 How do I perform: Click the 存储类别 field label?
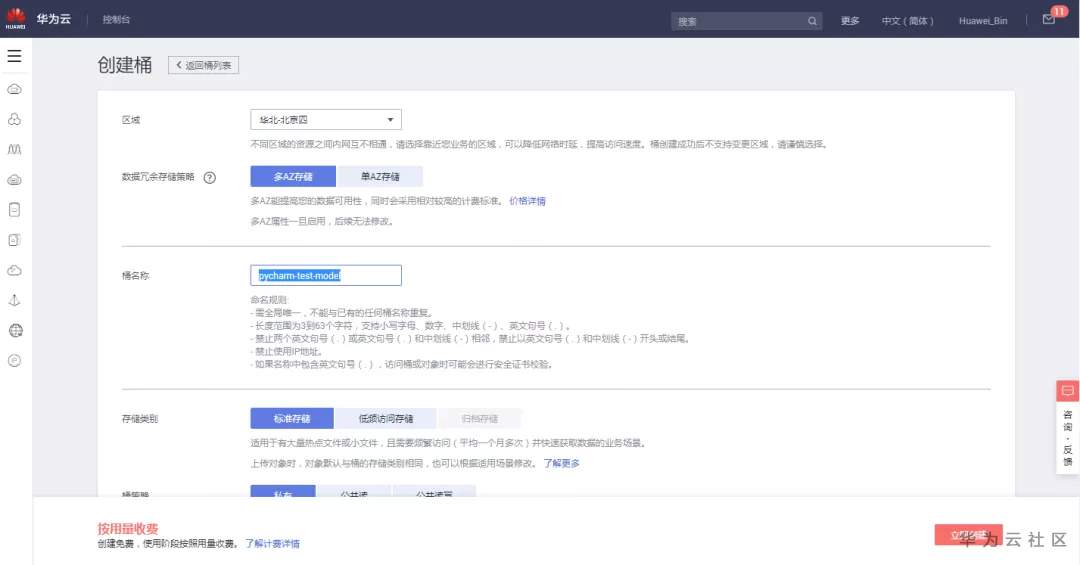coord(140,419)
